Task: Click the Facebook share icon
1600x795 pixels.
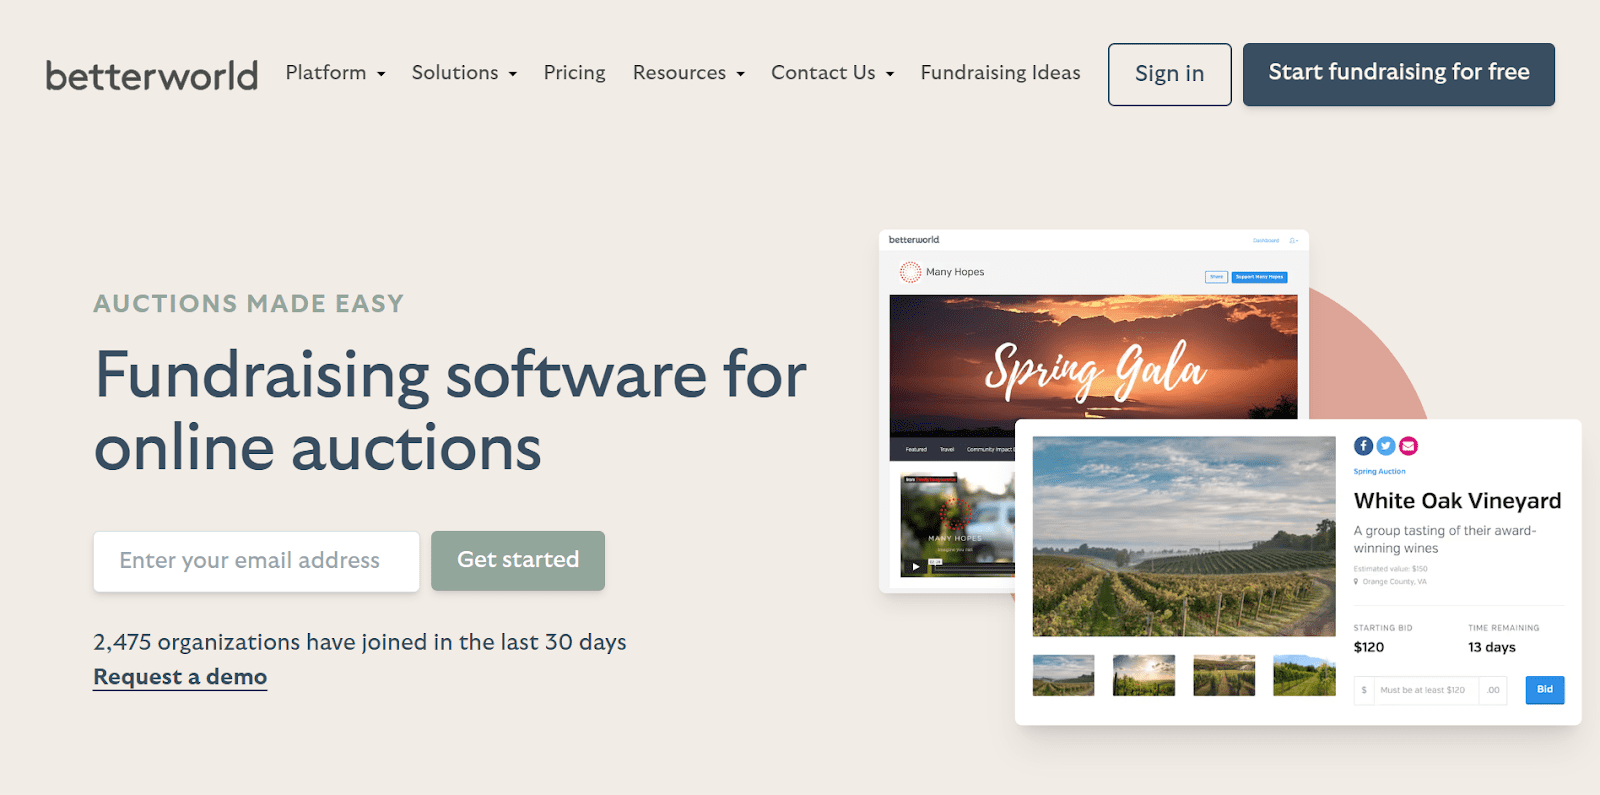Action: [1363, 446]
